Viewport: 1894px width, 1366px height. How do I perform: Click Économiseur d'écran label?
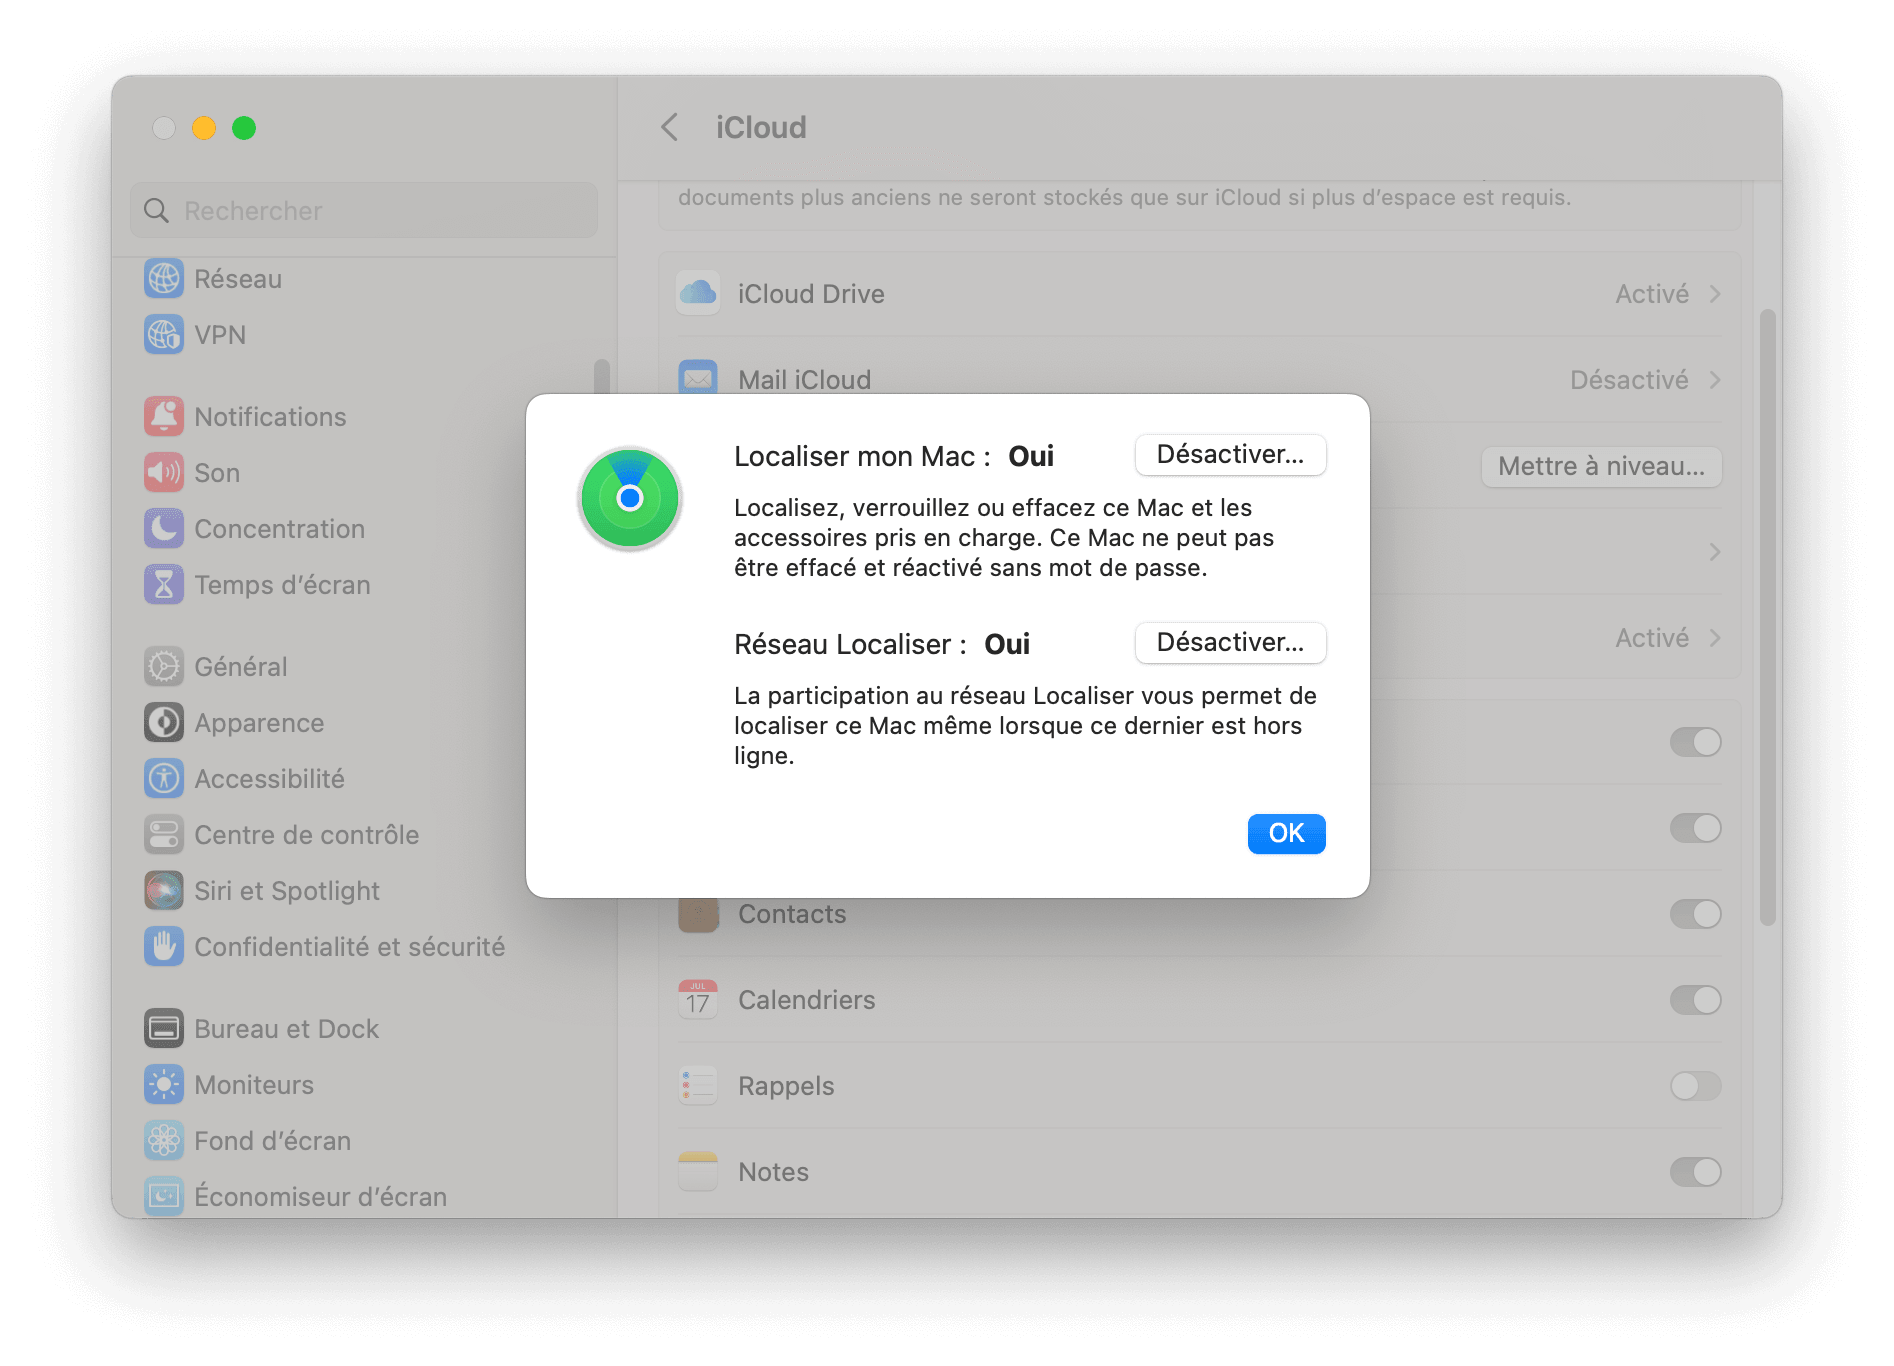pyautogui.click(x=320, y=1197)
